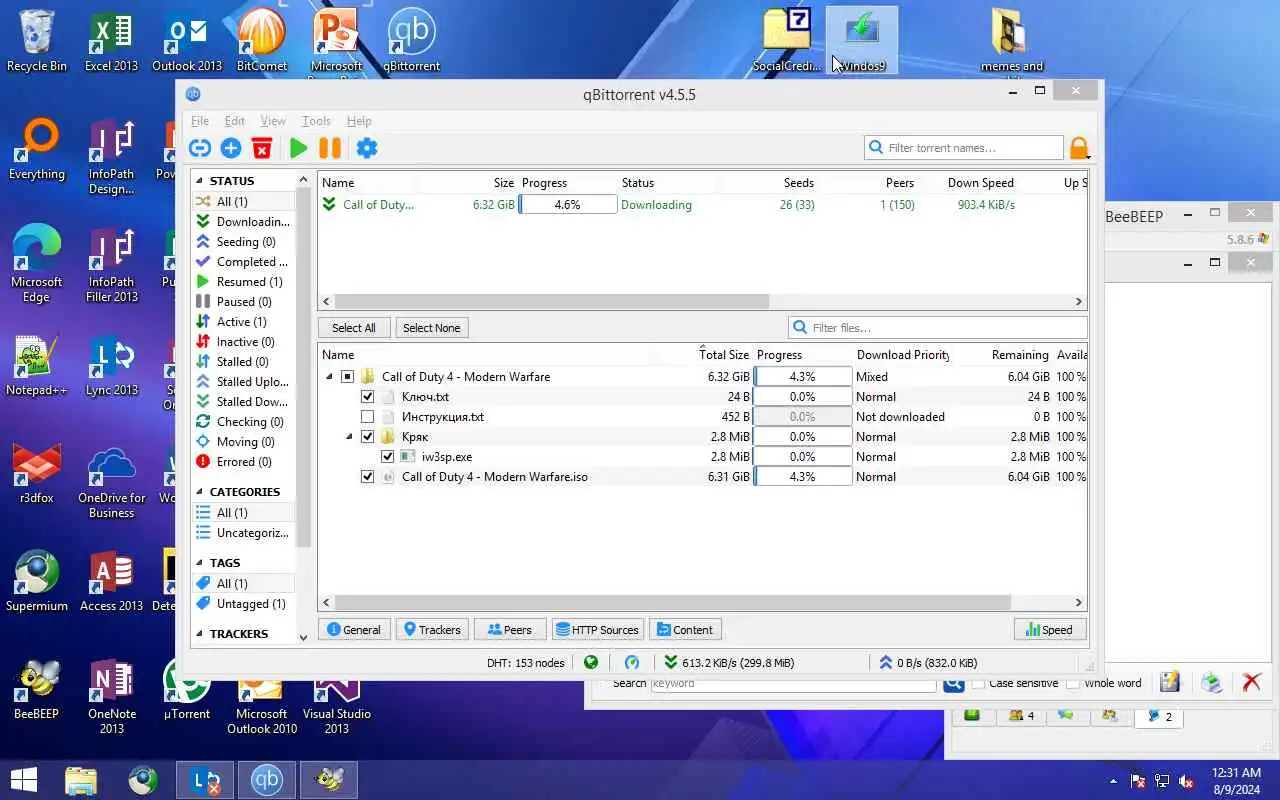Image resolution: width=1280 pixels, height=800 pixels.
Task: Click the orange lock icon in qBittorrent
Action: click(x=1079, y=148)
